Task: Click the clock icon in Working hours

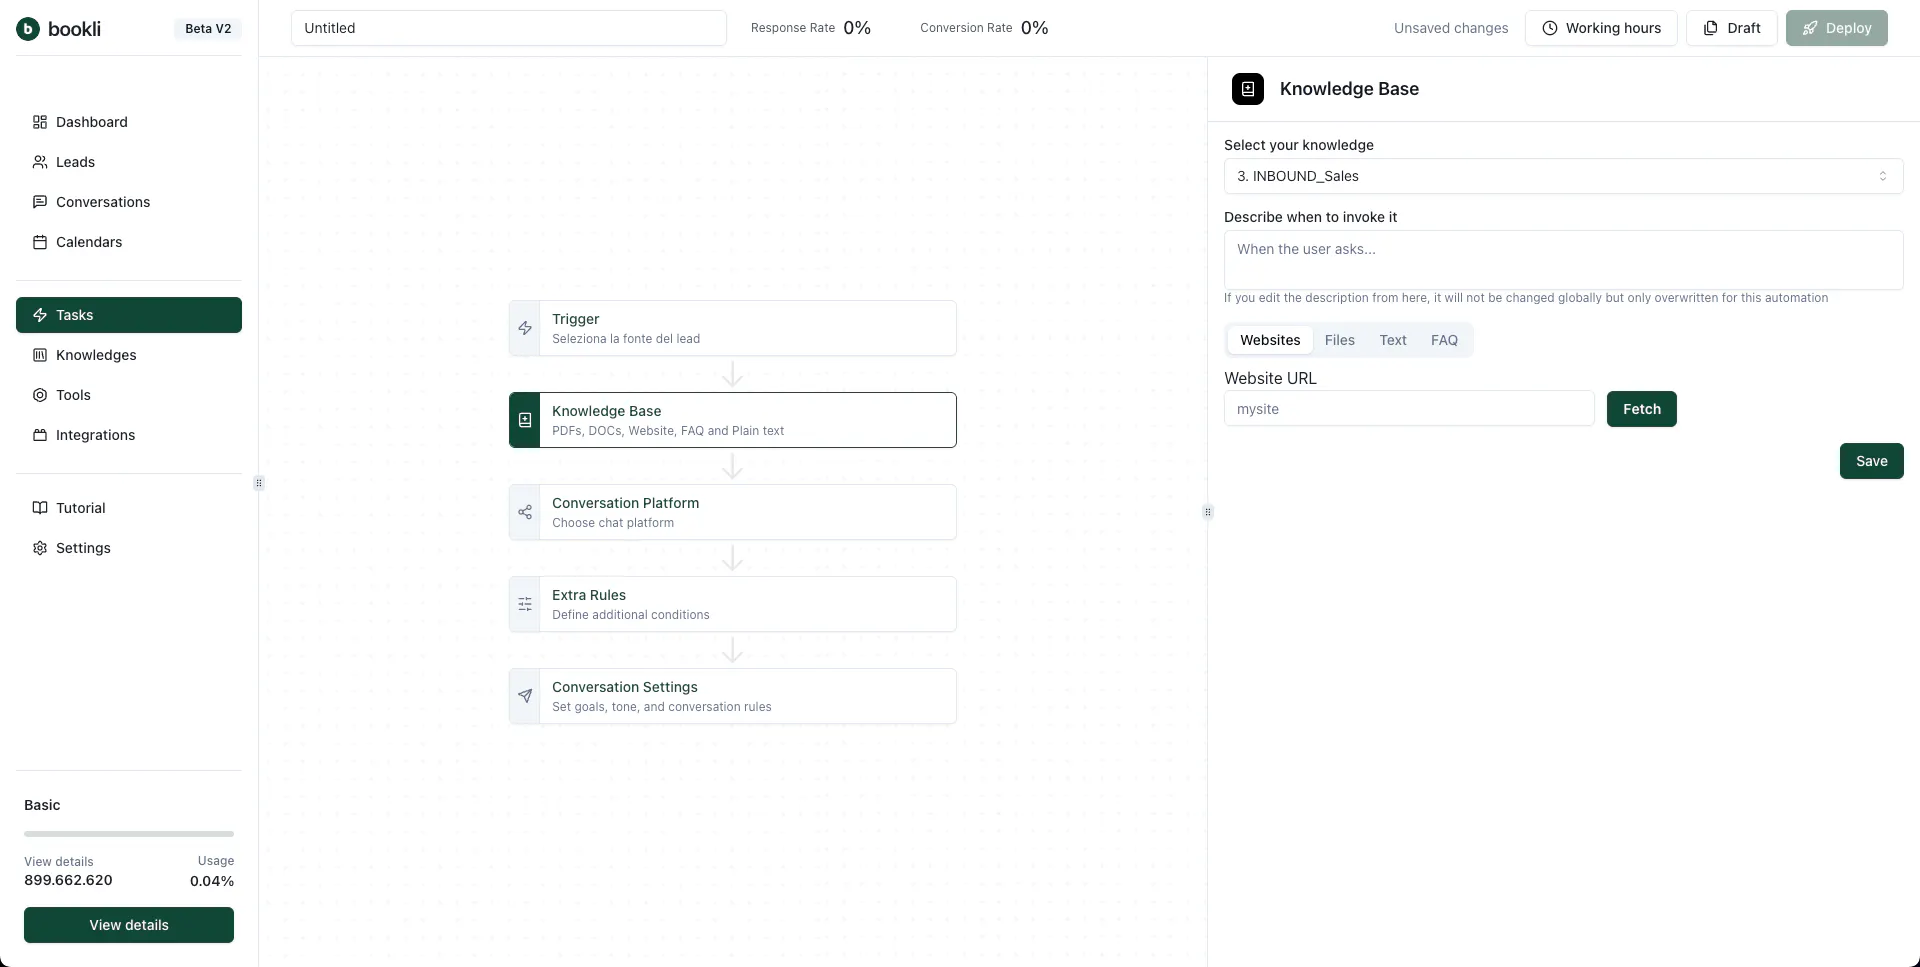Action: [1550, 28]
